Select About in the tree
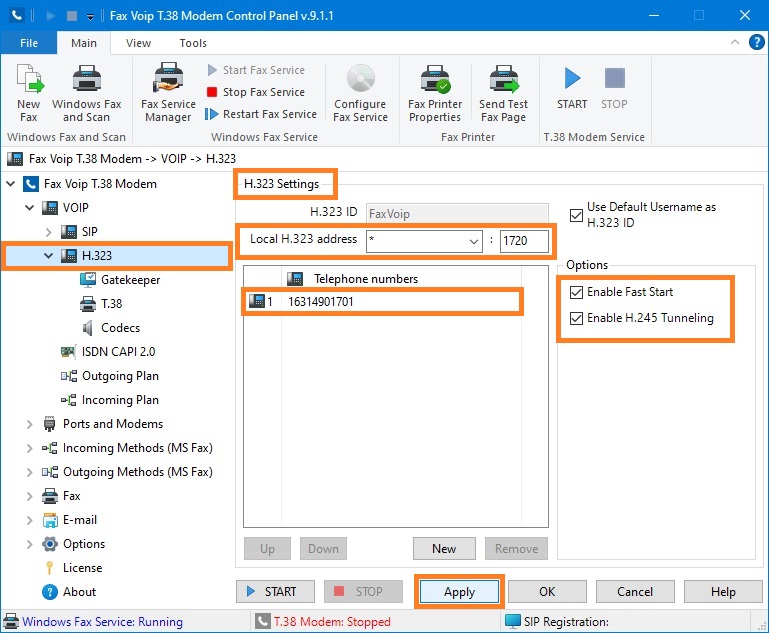The width and height of the screenshot is (769, 633). (79, 592)
